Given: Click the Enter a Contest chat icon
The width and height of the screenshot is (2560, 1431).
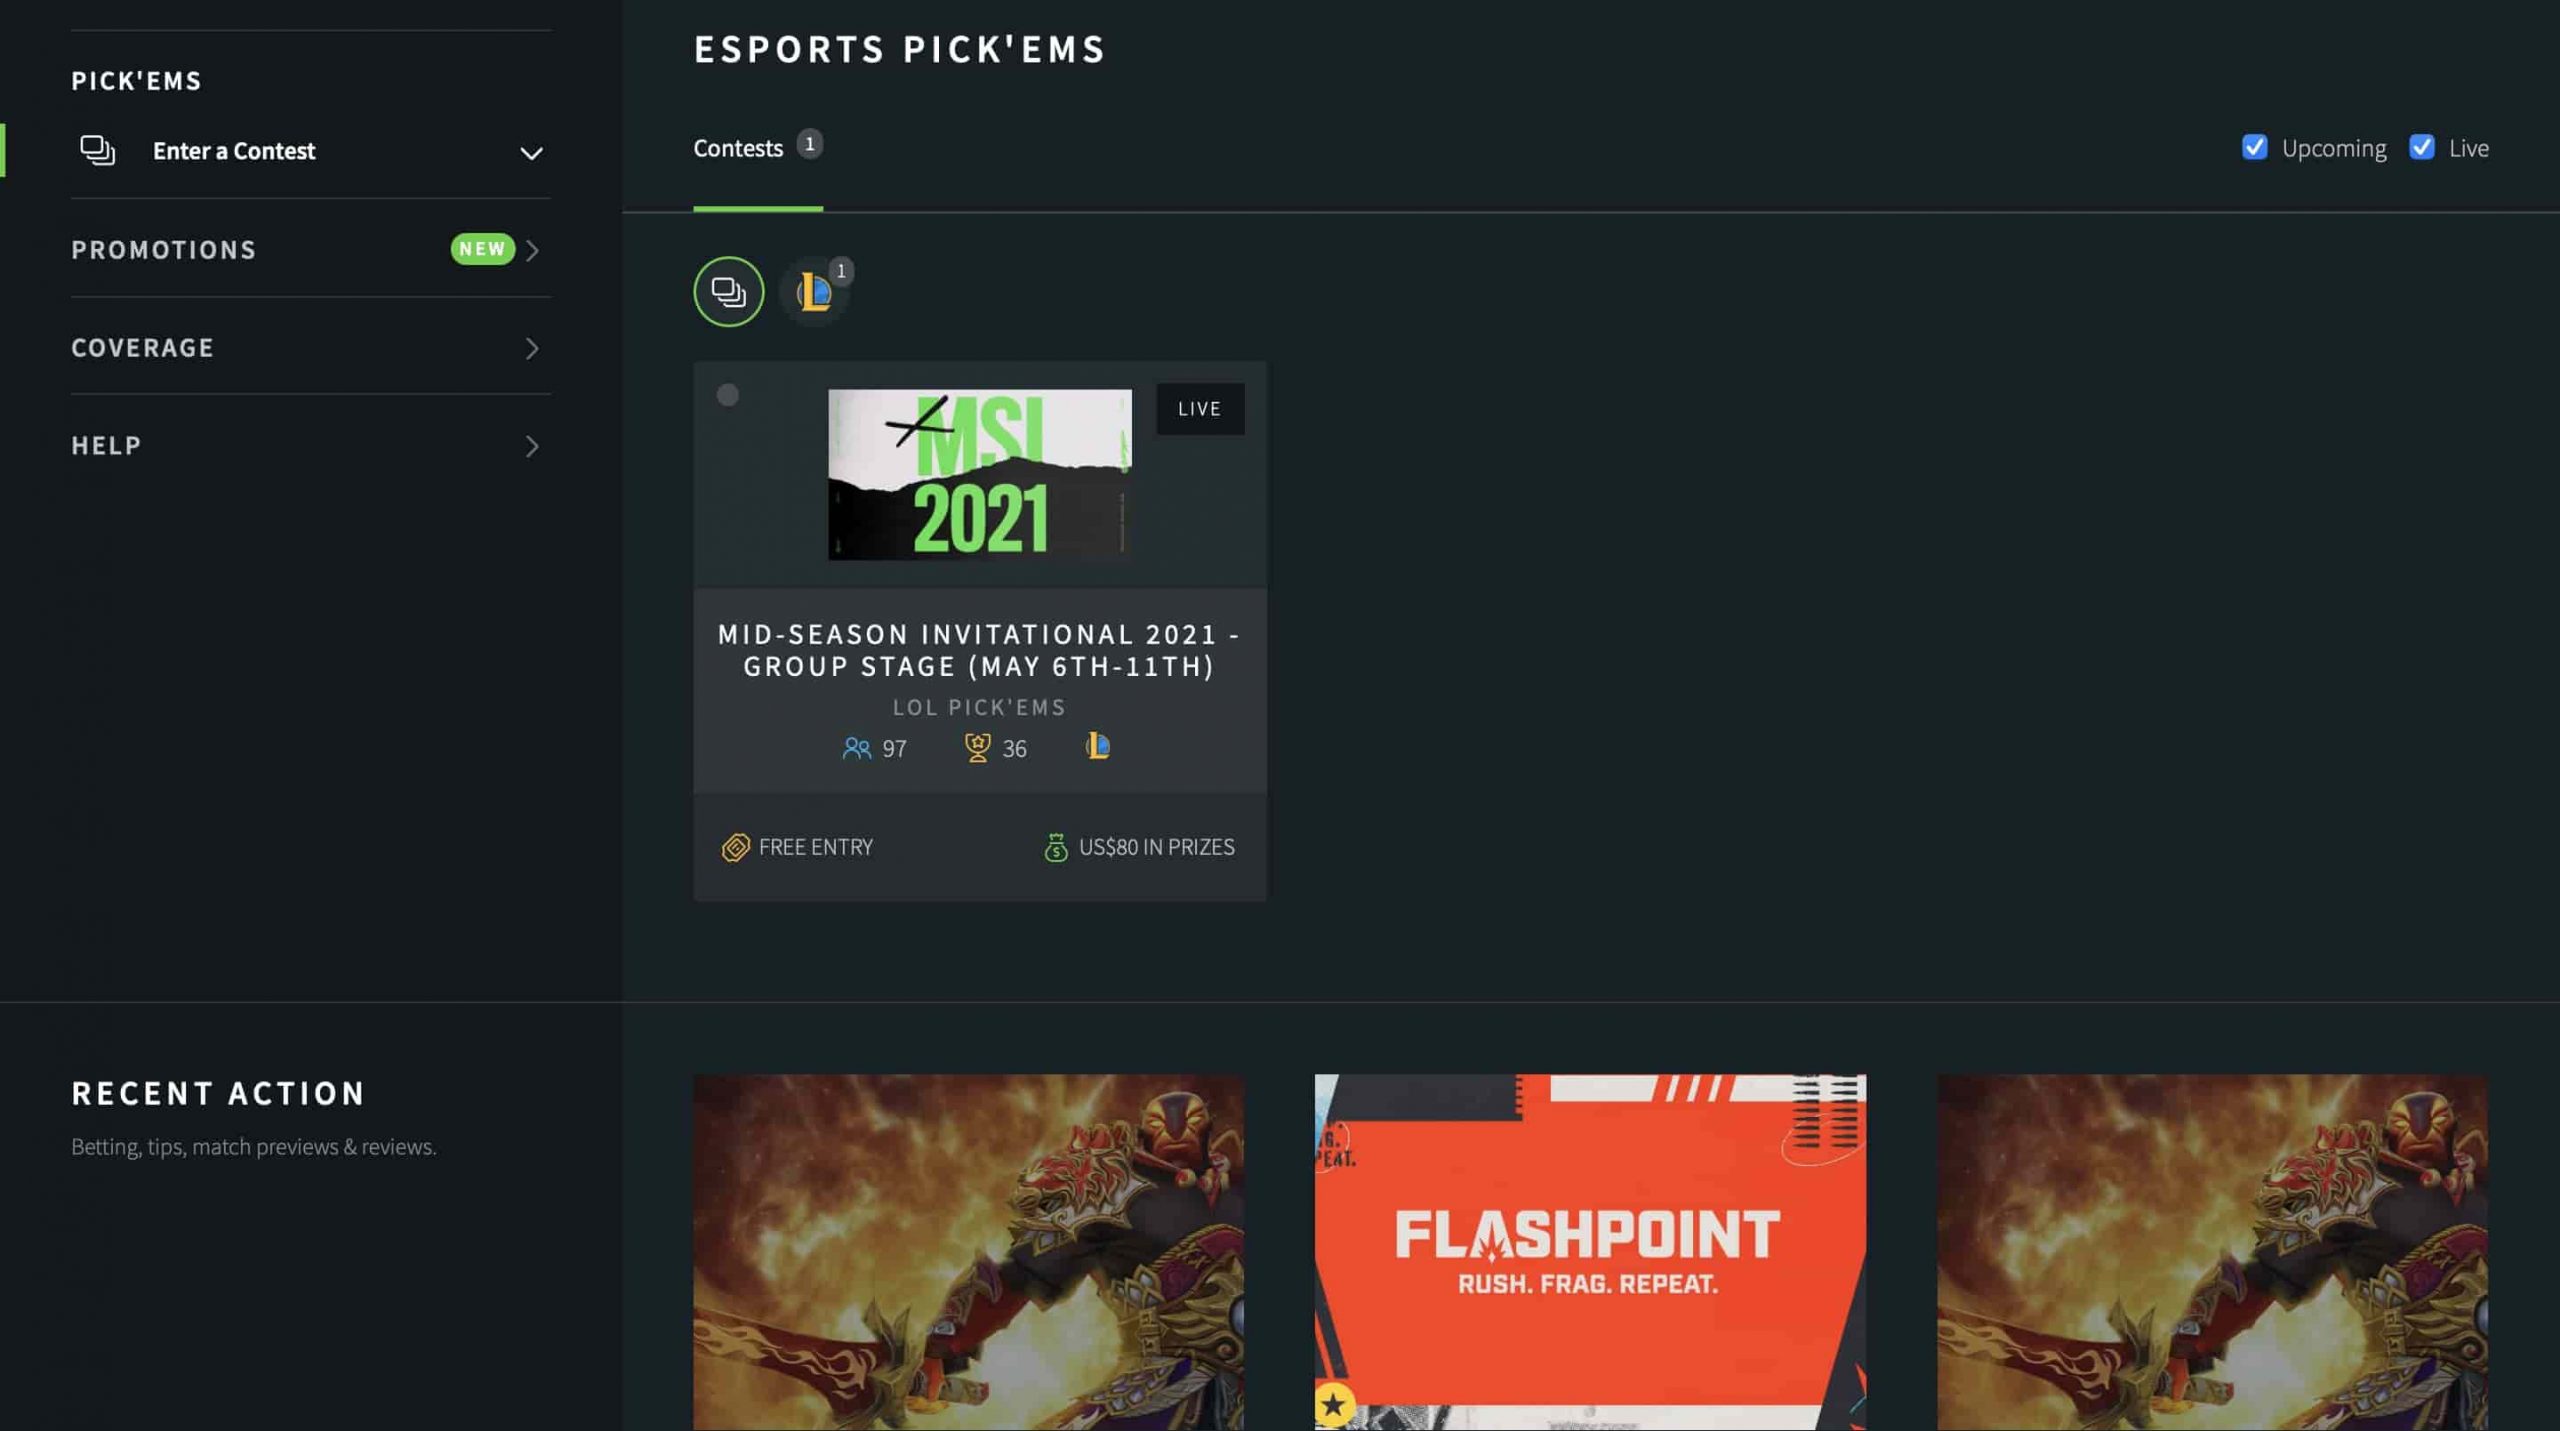Looking at the screenshot, I should tap(97, 150).
